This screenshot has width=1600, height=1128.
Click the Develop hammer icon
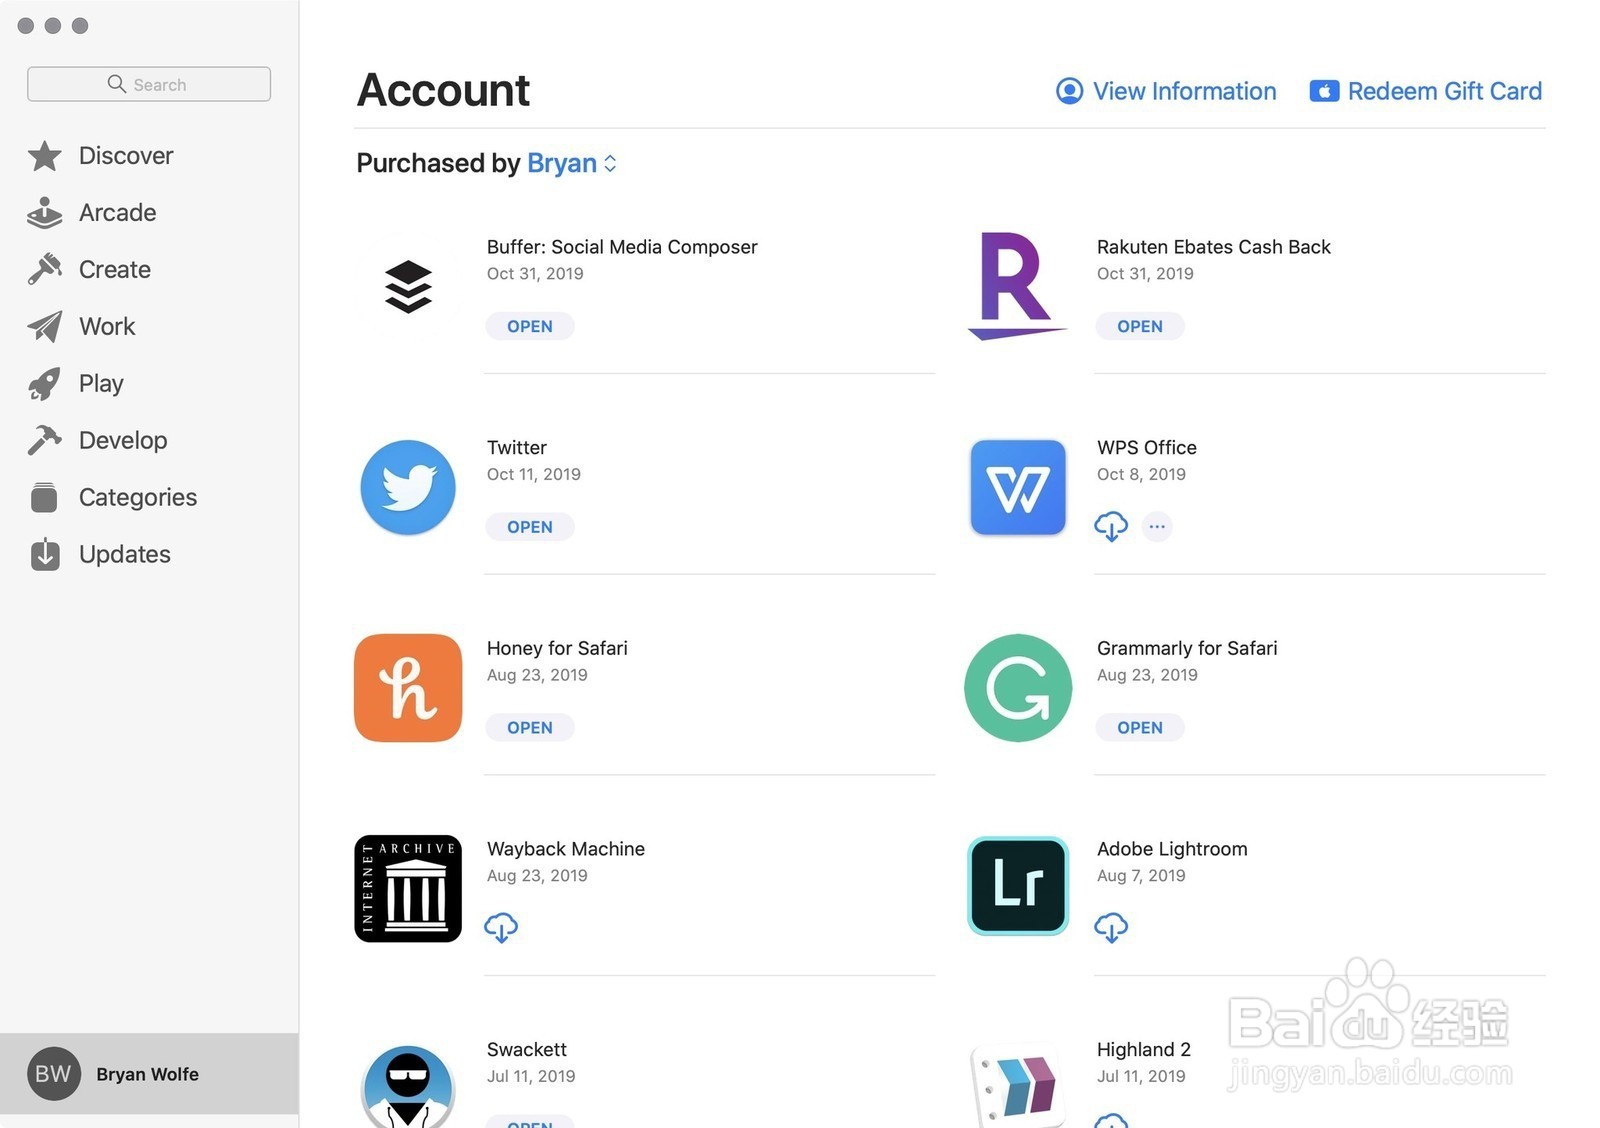coord(44,441)
